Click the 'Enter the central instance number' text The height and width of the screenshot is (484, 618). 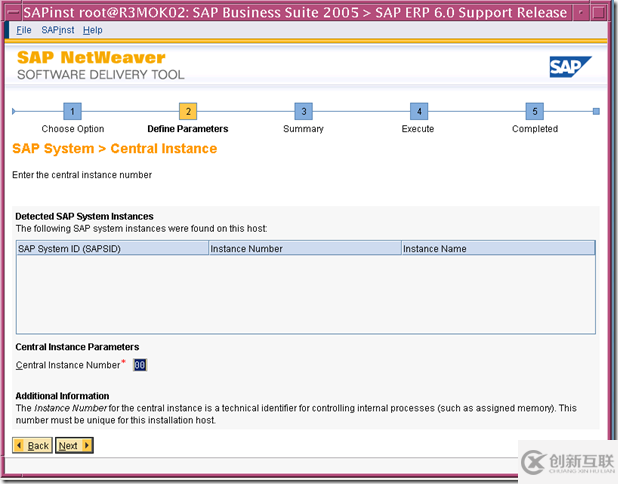(x=82, y=175)
